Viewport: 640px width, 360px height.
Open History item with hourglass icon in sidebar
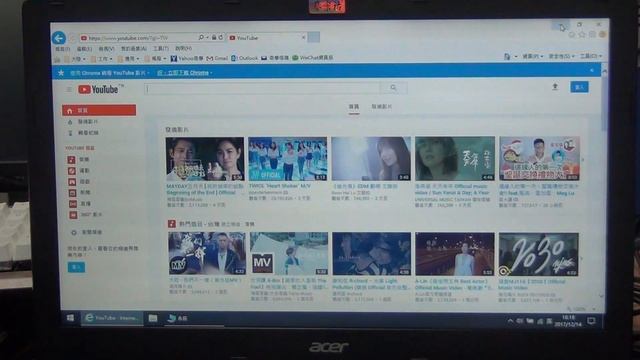pos(83,133)
